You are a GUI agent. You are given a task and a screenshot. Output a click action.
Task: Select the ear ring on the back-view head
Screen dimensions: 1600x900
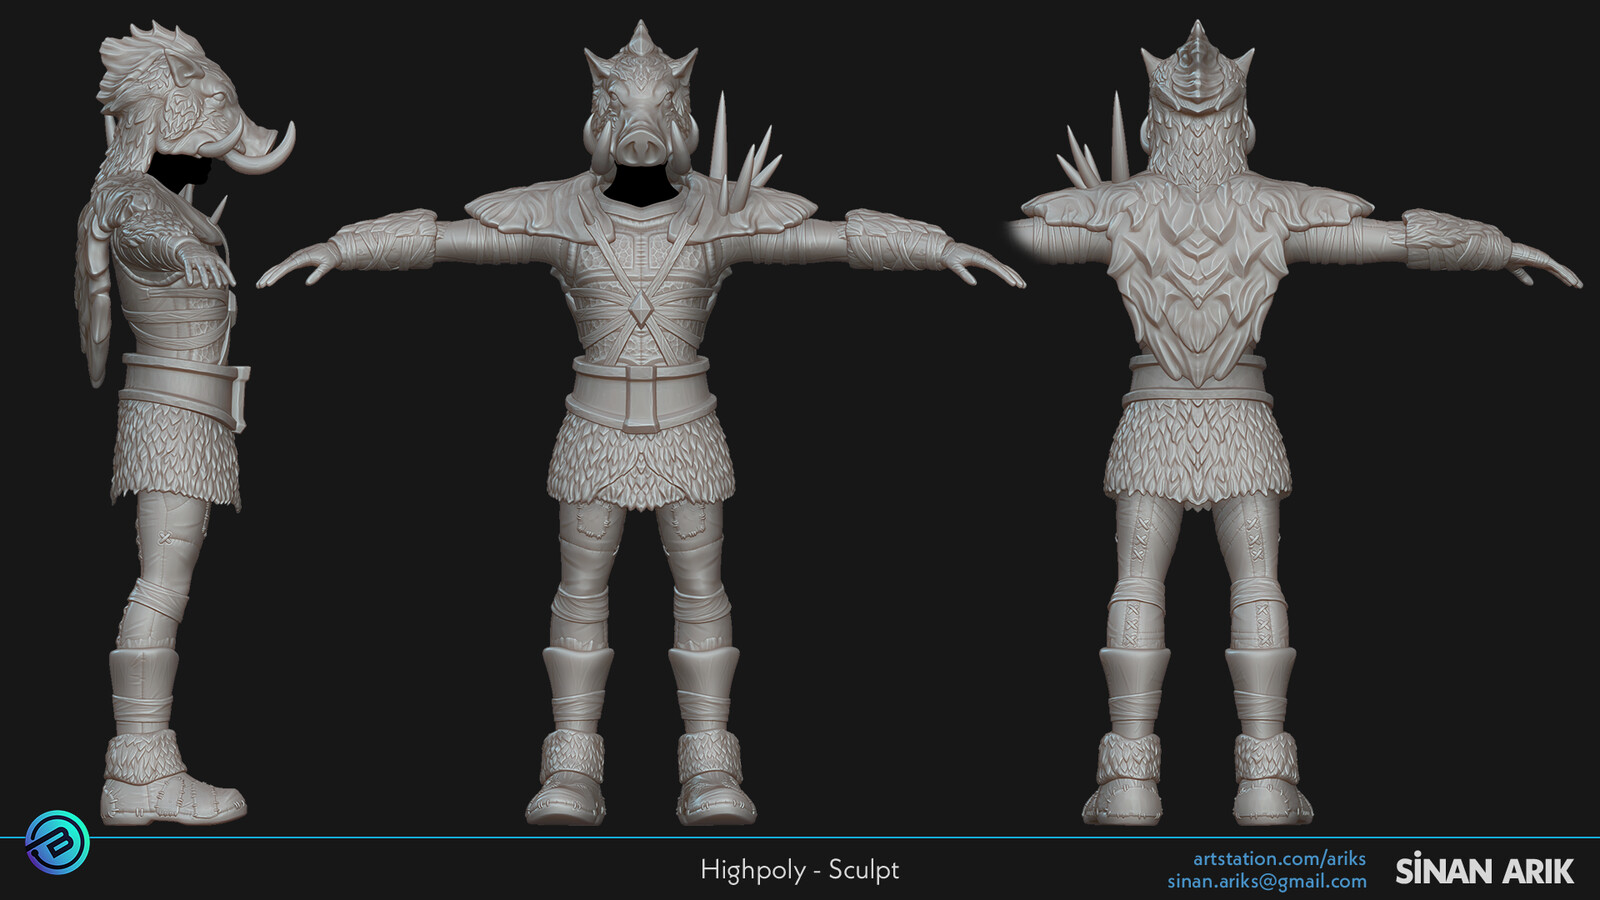tap(1252, 135)
